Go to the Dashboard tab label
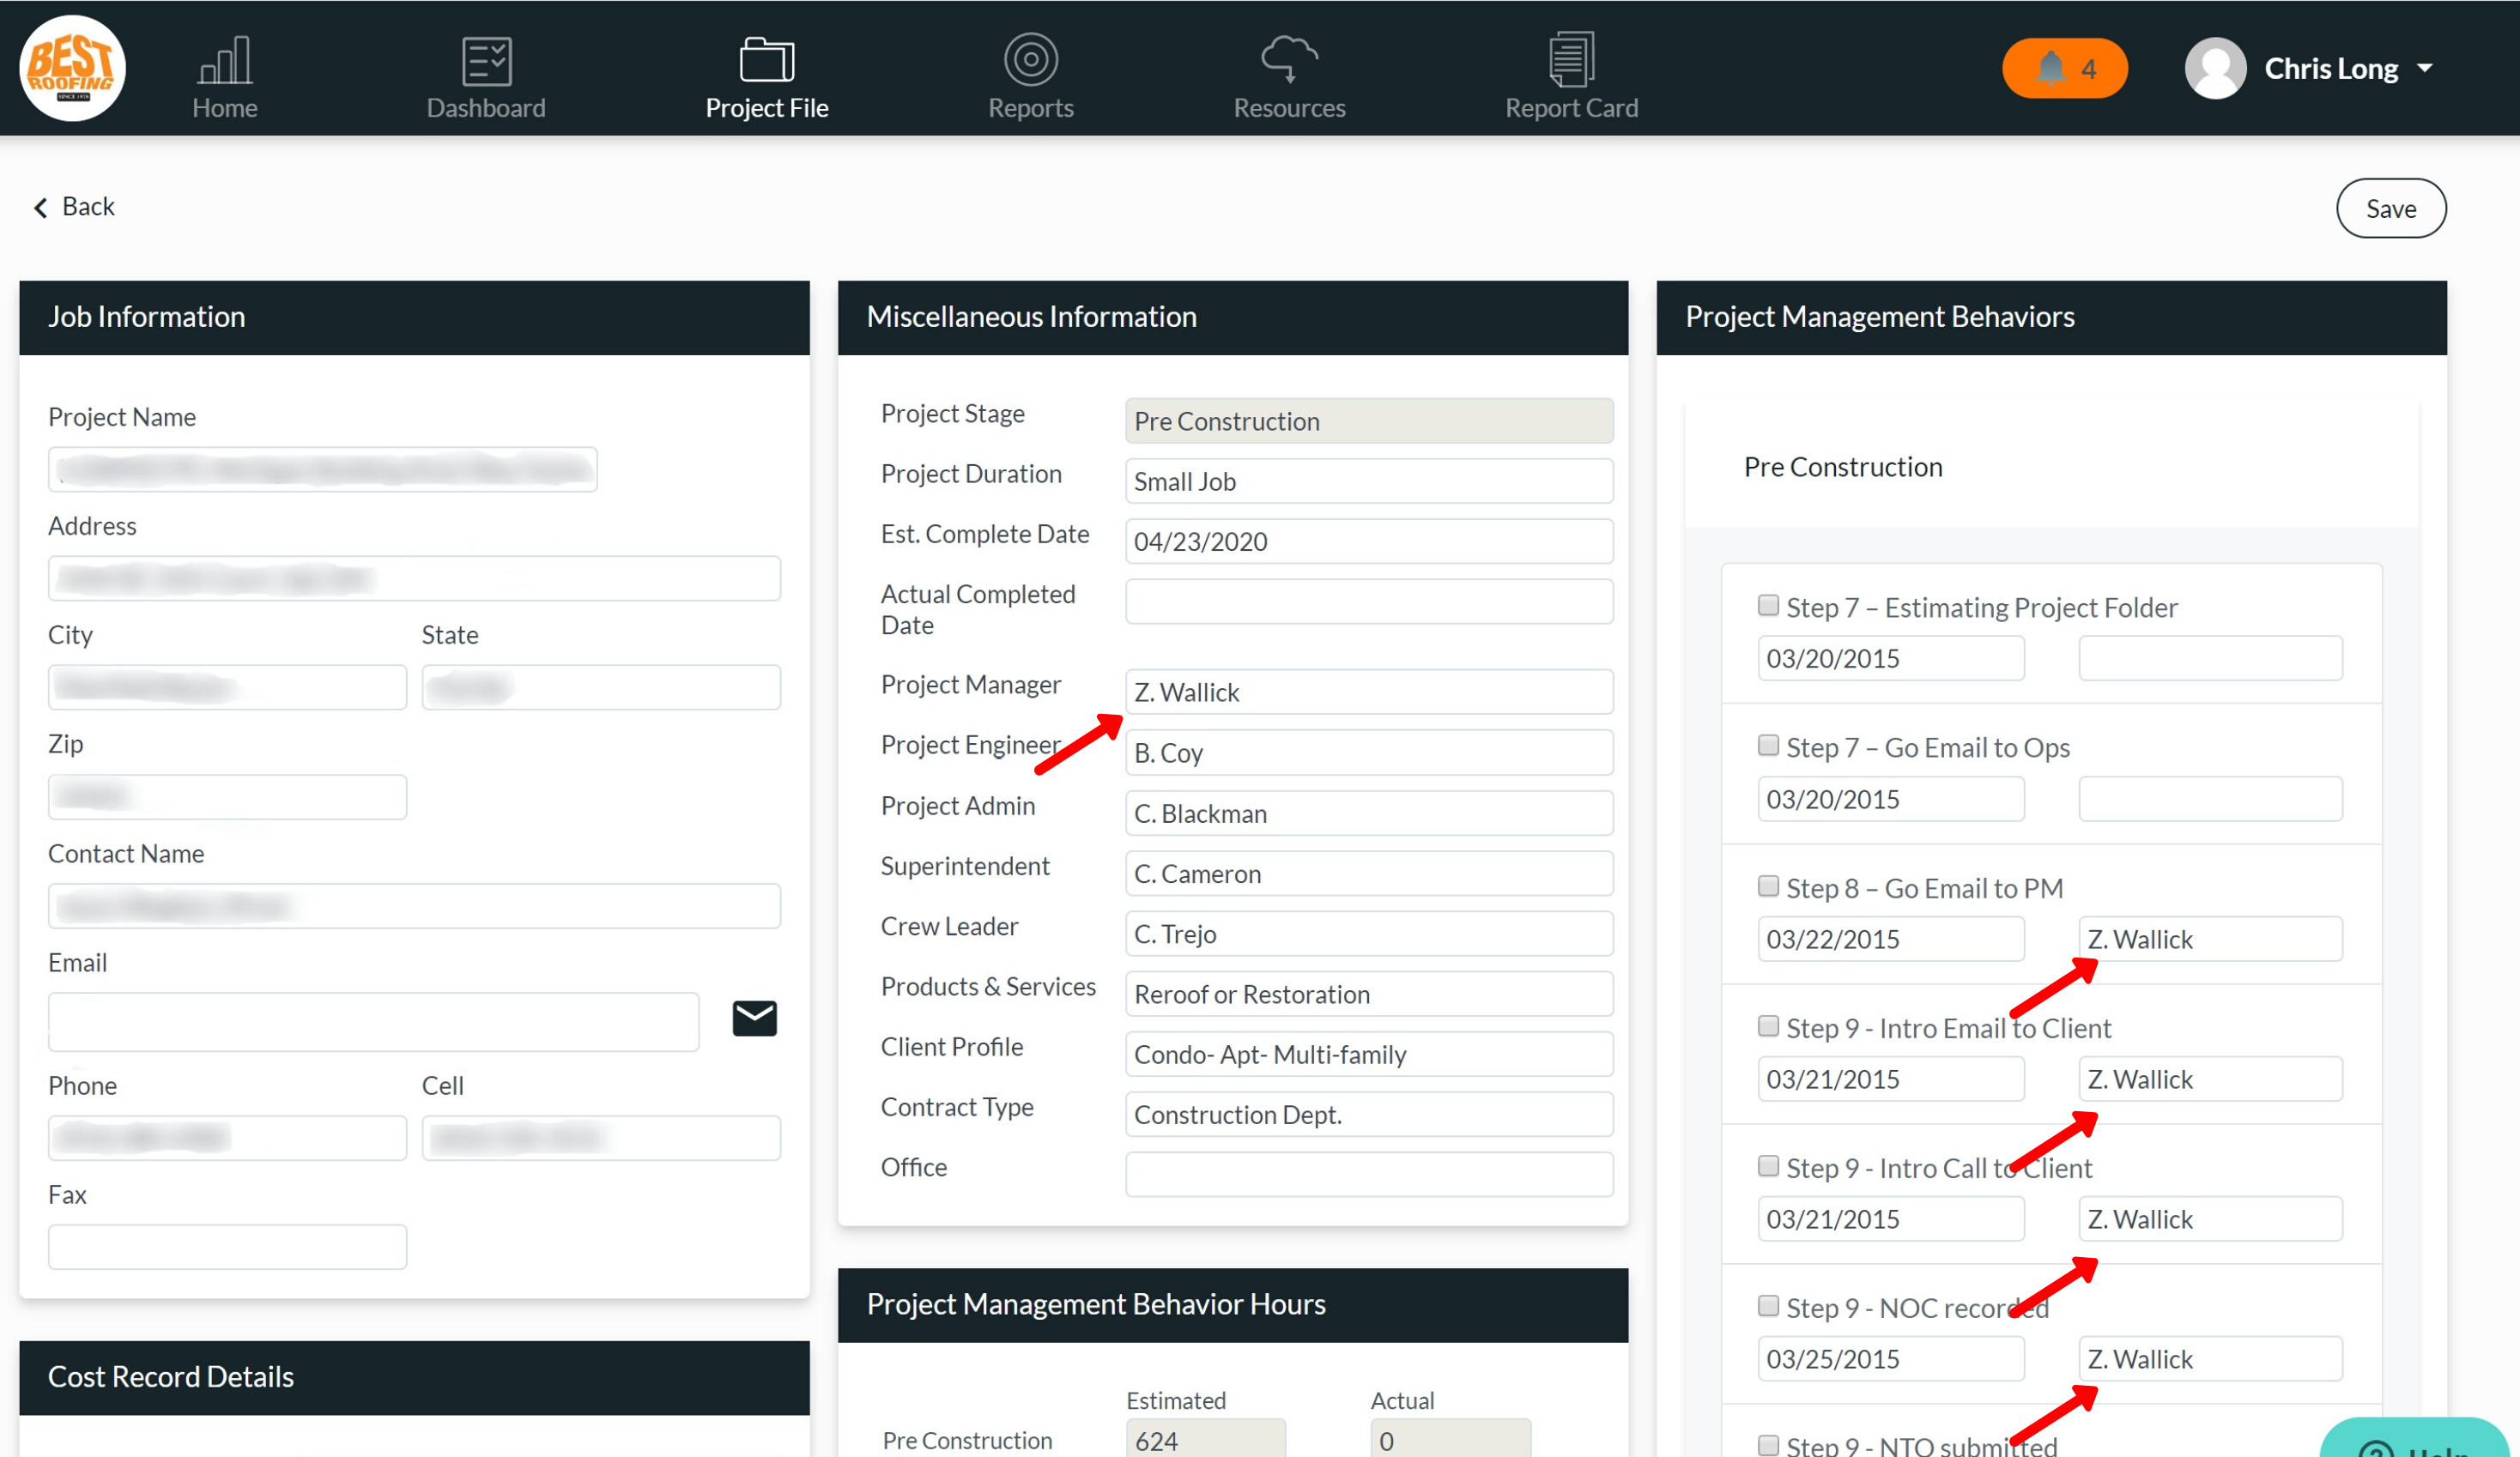 pyautogui.click(x=487, y=108)
